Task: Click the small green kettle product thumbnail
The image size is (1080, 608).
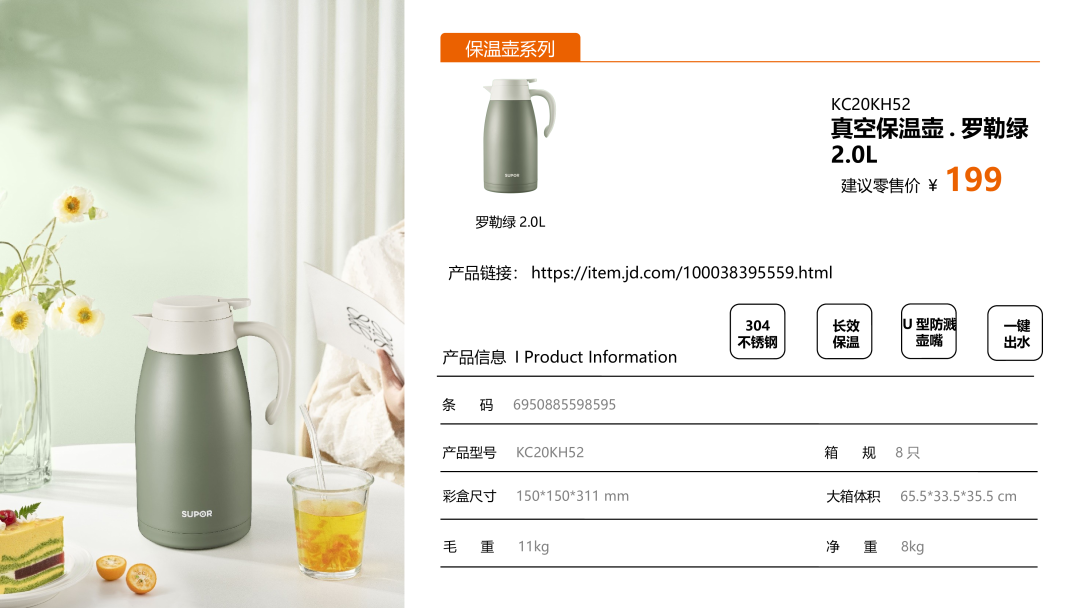Action: point(517,136)
